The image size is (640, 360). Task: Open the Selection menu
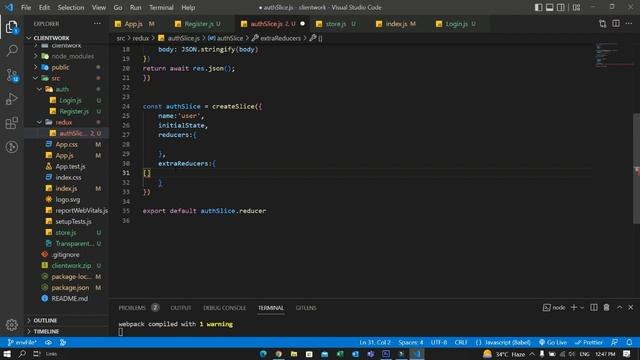pos(71,7)
